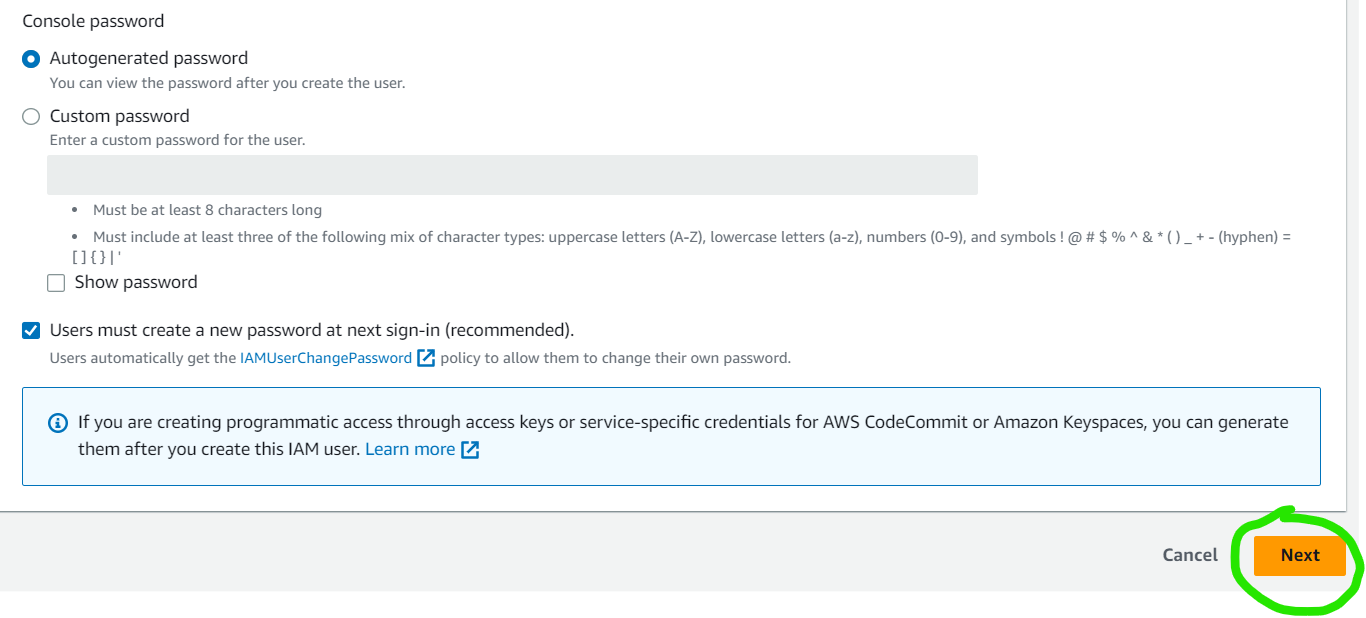Click 'You can view the password' description text
The width and height of the screenshot is (1366, 618).
click(x=227, y=83)
